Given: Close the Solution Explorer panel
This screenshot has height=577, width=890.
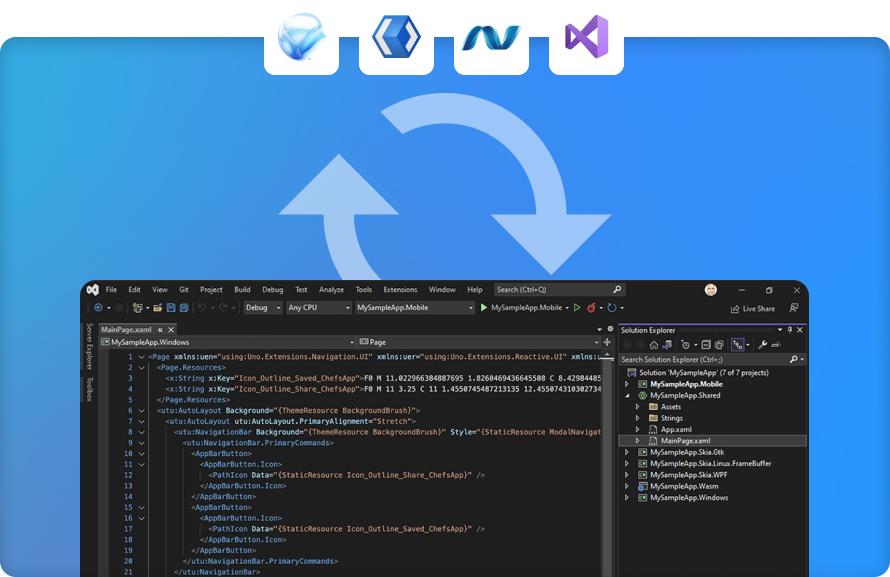Looking at the screenshot, I should pyautogui.click(x=800, y=330).
